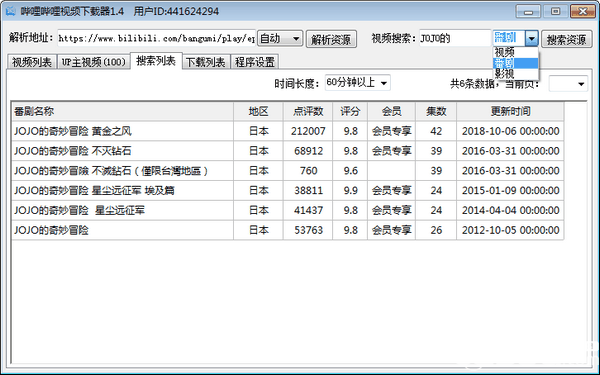Click episode count 26 cell
The image size is (600, 375).
436,230
